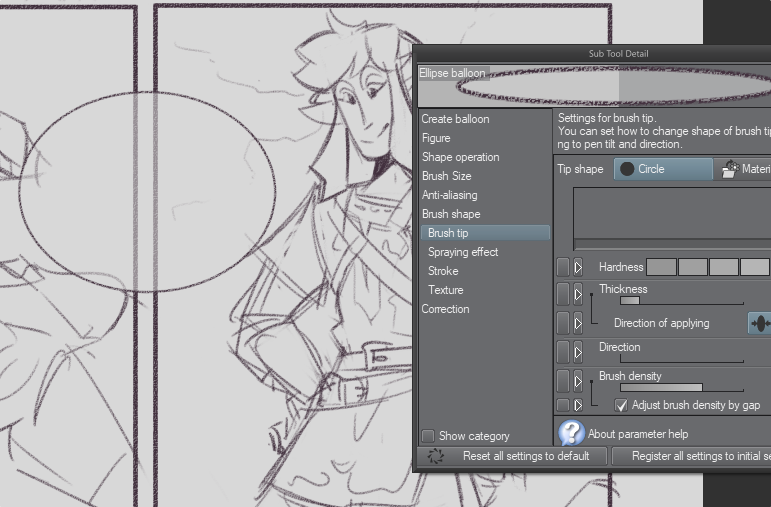Set Hardness to the second level box
Screen dimensions: 771x507
692,267
